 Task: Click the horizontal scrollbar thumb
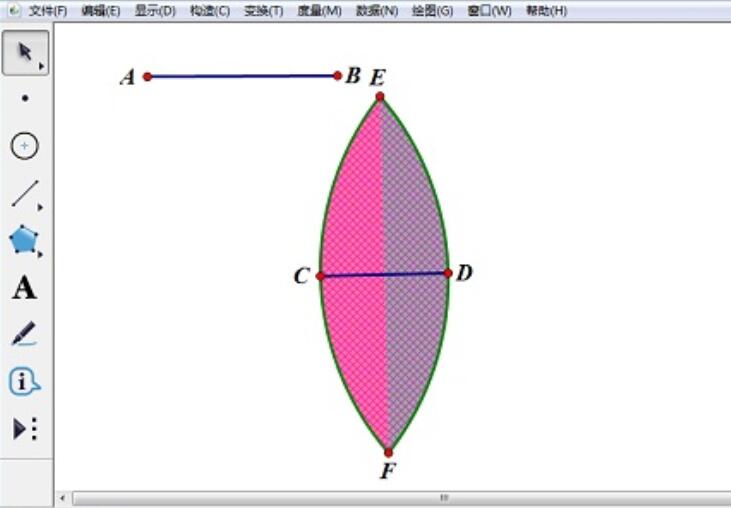pos(402,498)
